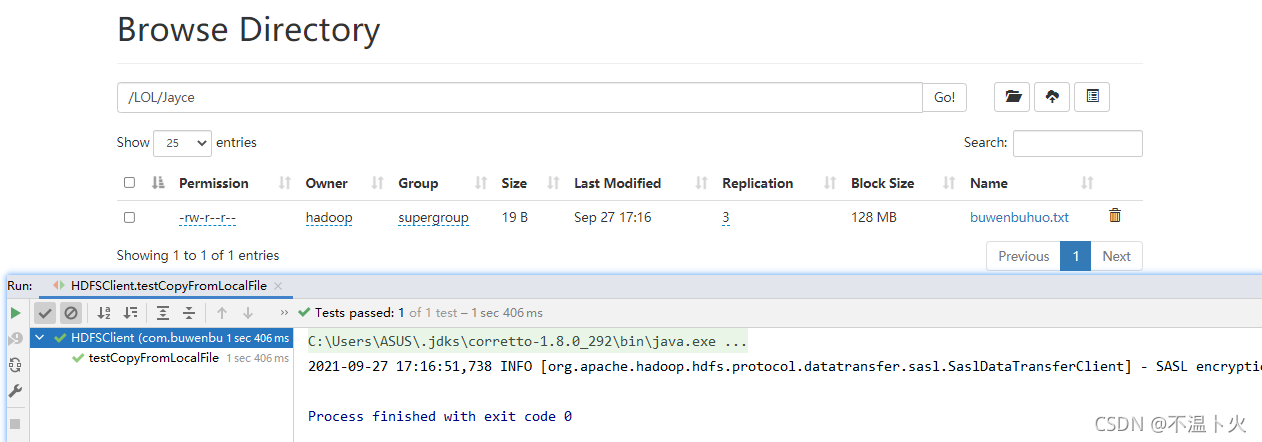
Task: Click the Sep 27 17:16 date cell
Action: click(613, 217)
